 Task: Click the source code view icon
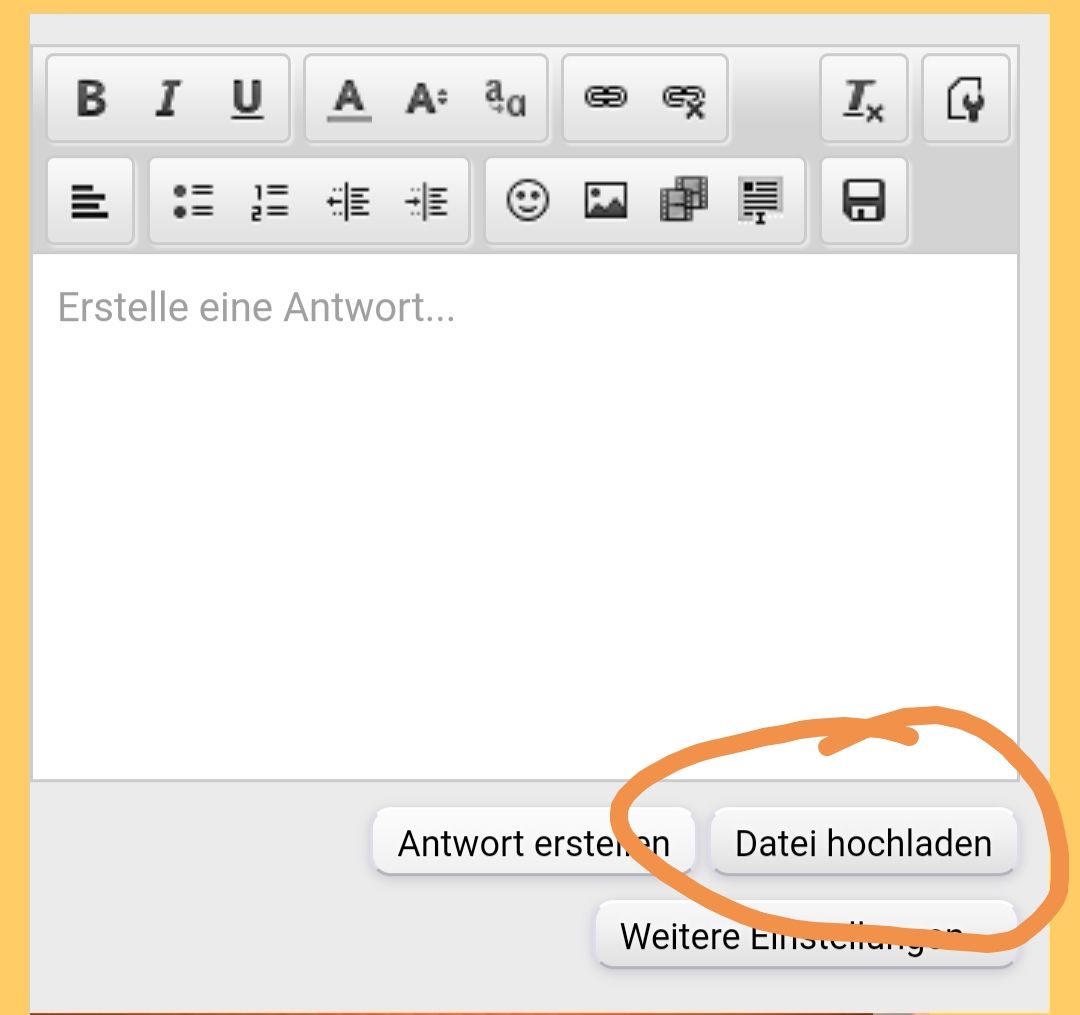click(965, 98)
